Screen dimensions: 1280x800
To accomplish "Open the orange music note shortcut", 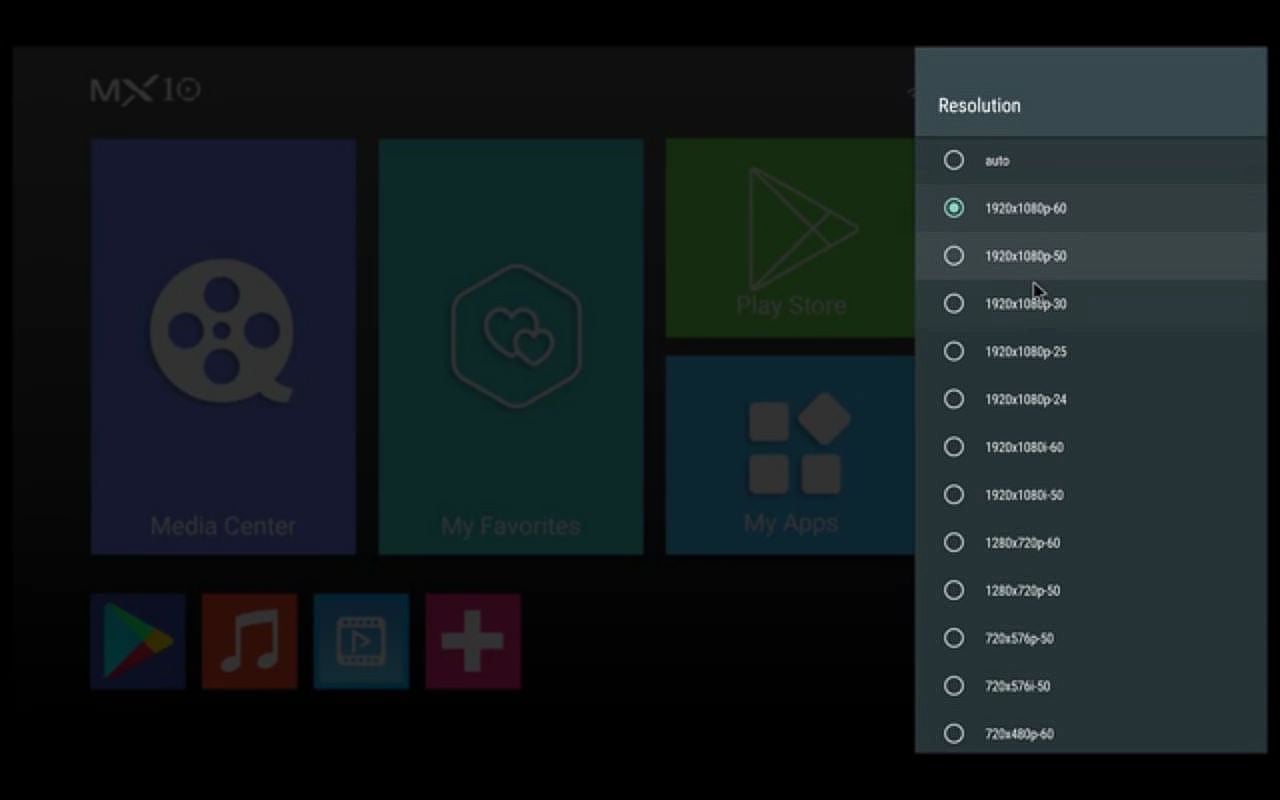I will click(x=250, y=642).
